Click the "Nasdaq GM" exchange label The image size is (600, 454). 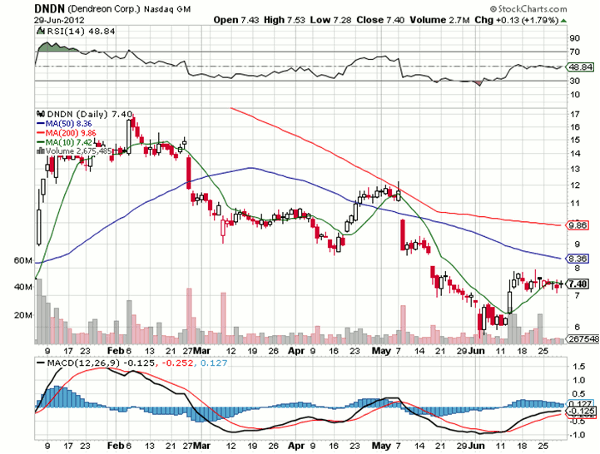pos(167,9)
